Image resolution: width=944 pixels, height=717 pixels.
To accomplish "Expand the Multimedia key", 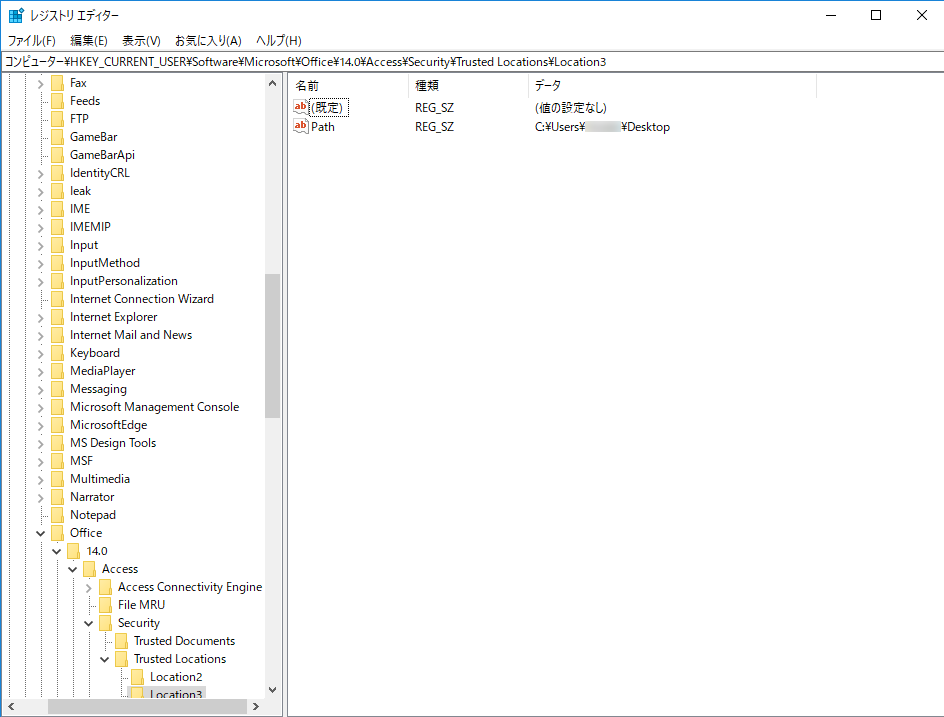I will 40,480.
